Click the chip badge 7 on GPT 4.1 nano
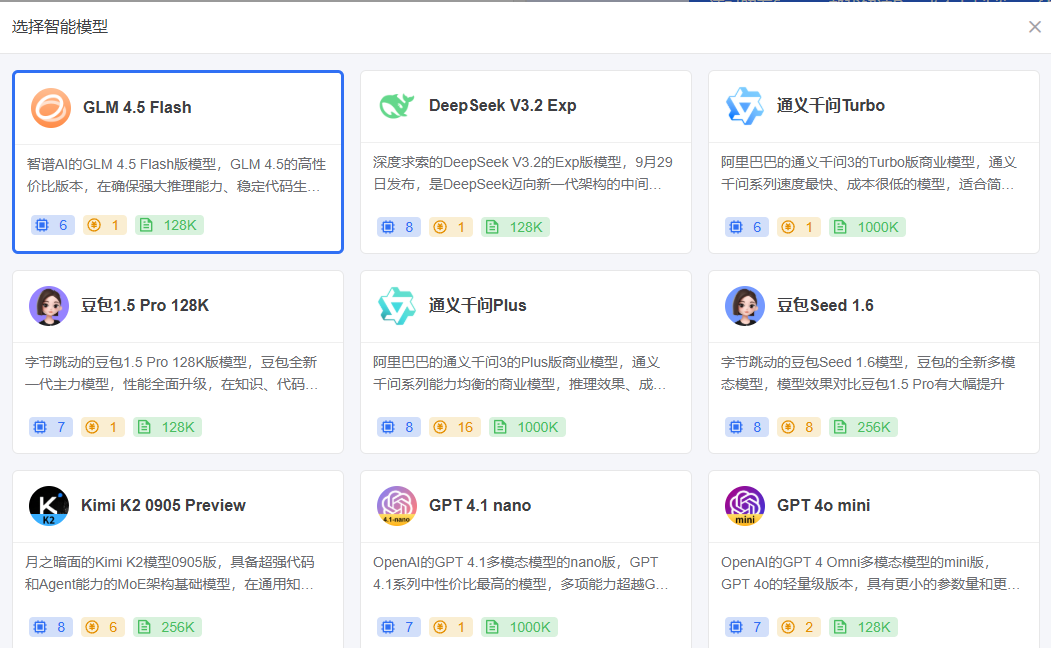 pyautogui.click(x=399, y=627)
